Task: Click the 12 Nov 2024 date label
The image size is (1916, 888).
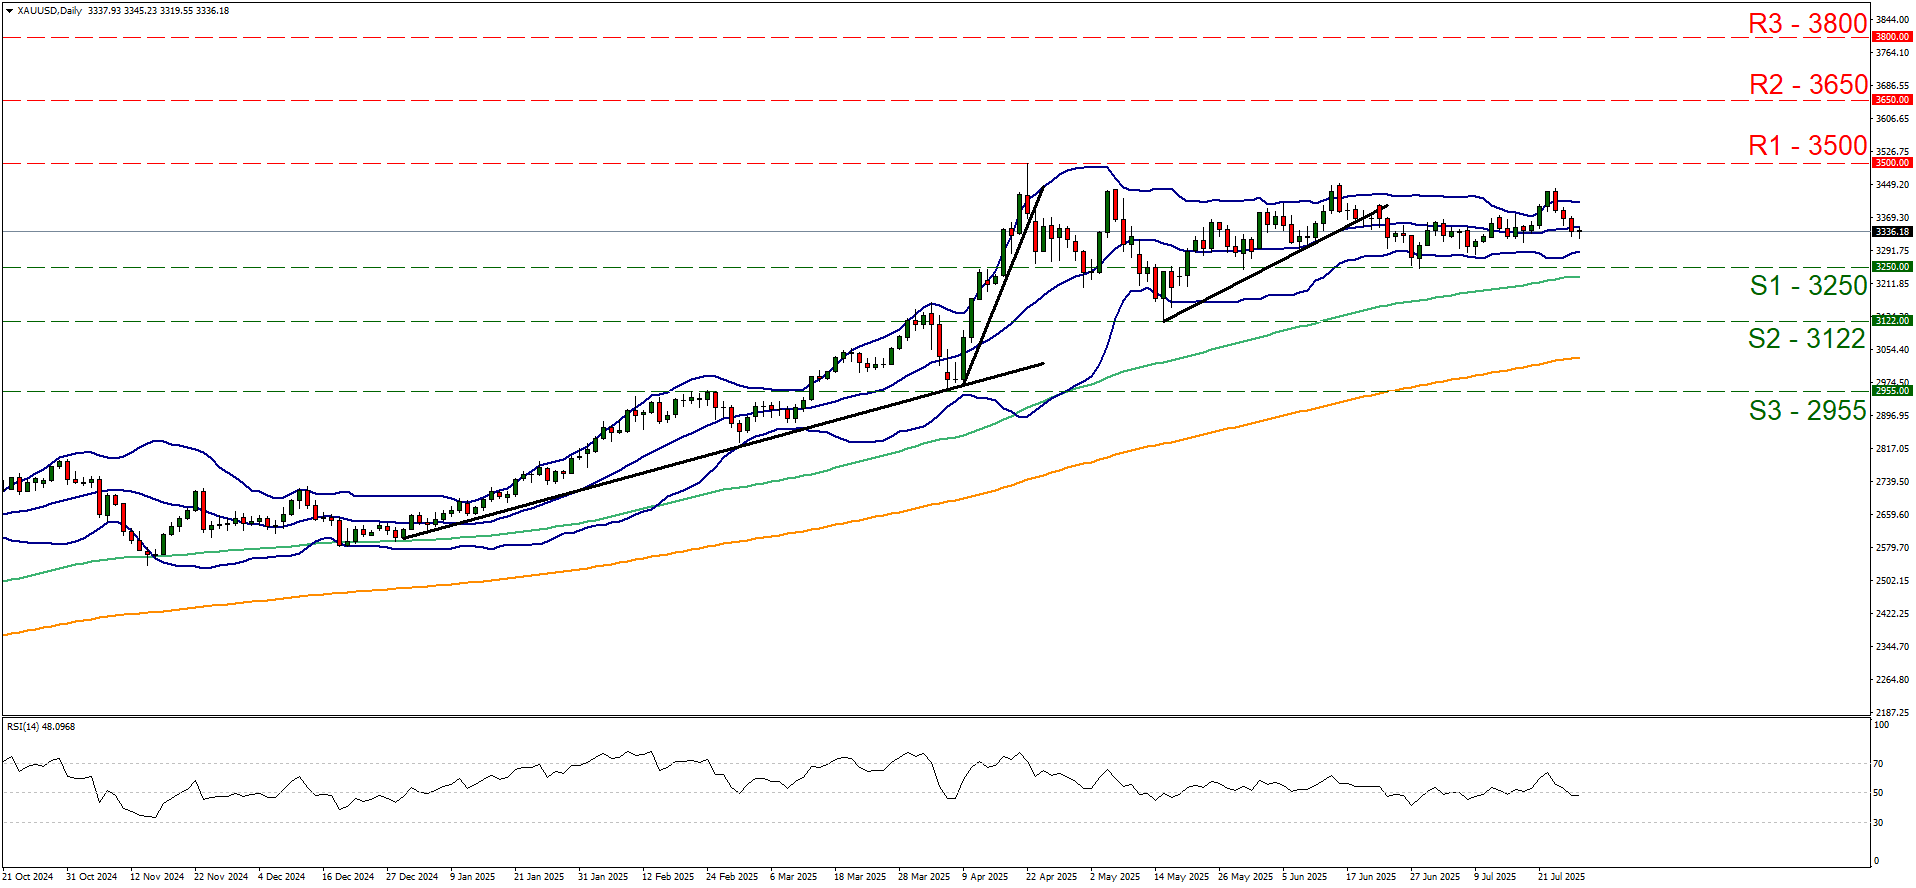Action: tap(157, 877)
